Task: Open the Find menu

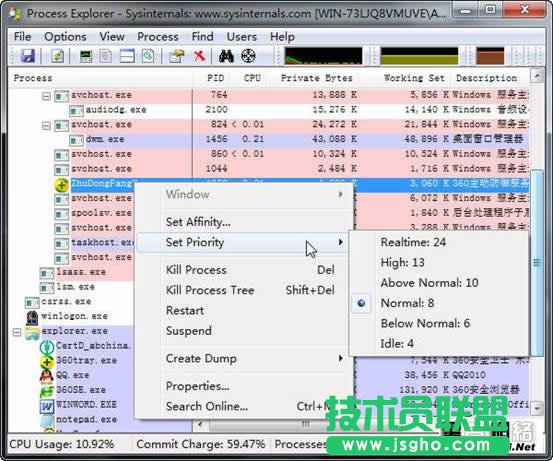Action: click(202, 37)
